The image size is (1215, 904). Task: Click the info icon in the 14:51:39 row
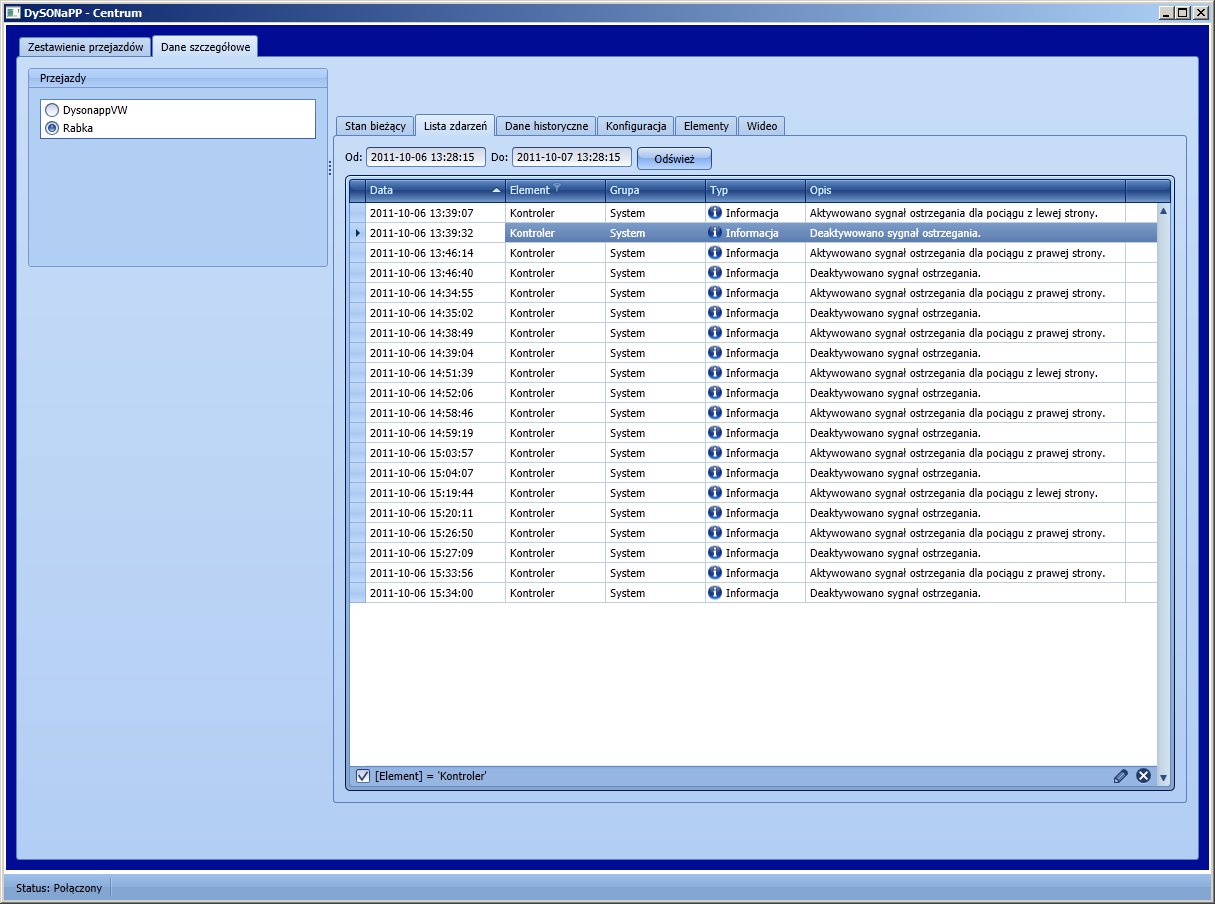click(715, 373)
